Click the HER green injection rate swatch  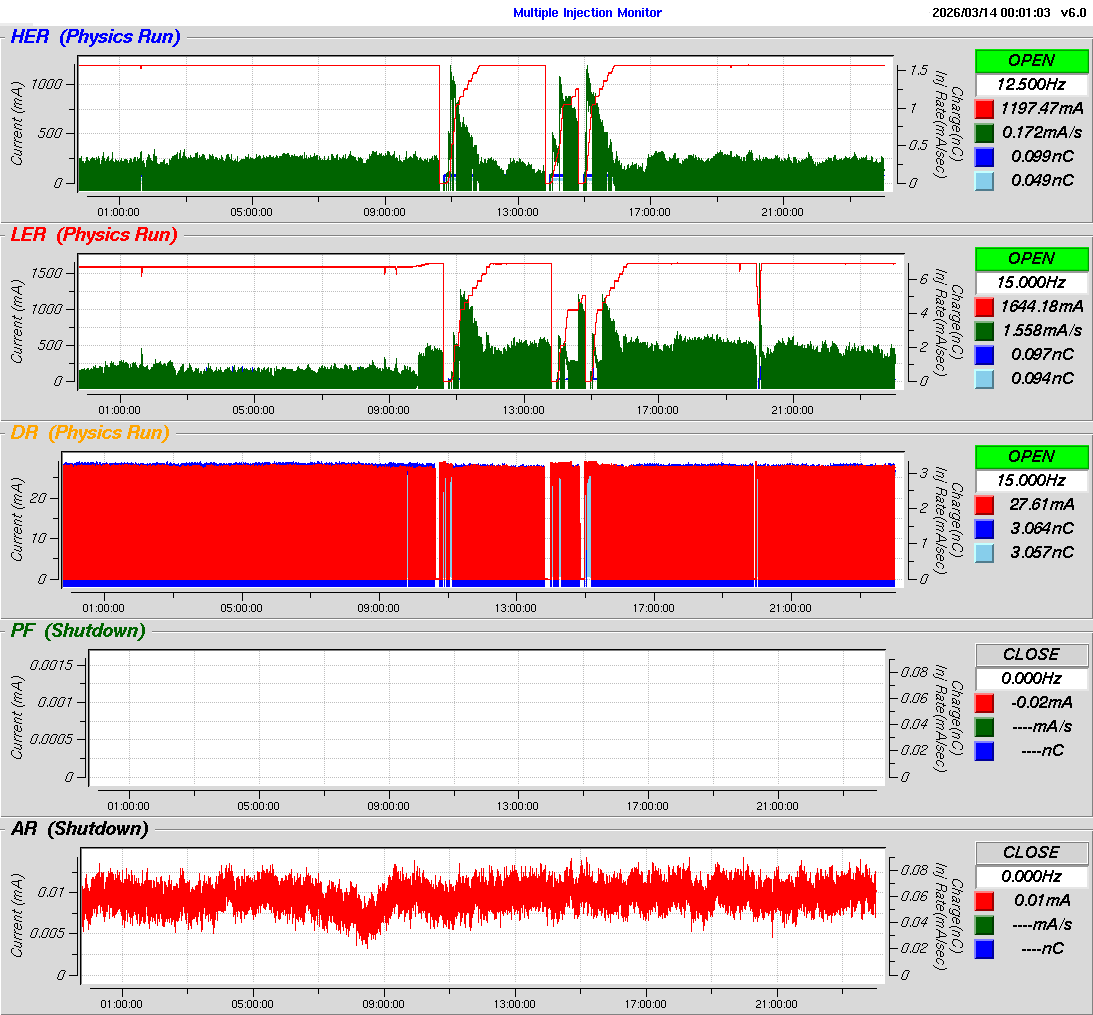pos(984,132)
